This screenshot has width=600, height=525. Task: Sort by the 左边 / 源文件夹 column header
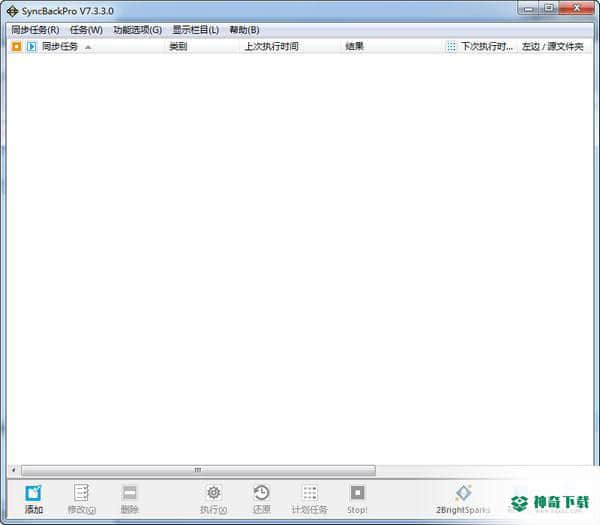coord(553,47)
